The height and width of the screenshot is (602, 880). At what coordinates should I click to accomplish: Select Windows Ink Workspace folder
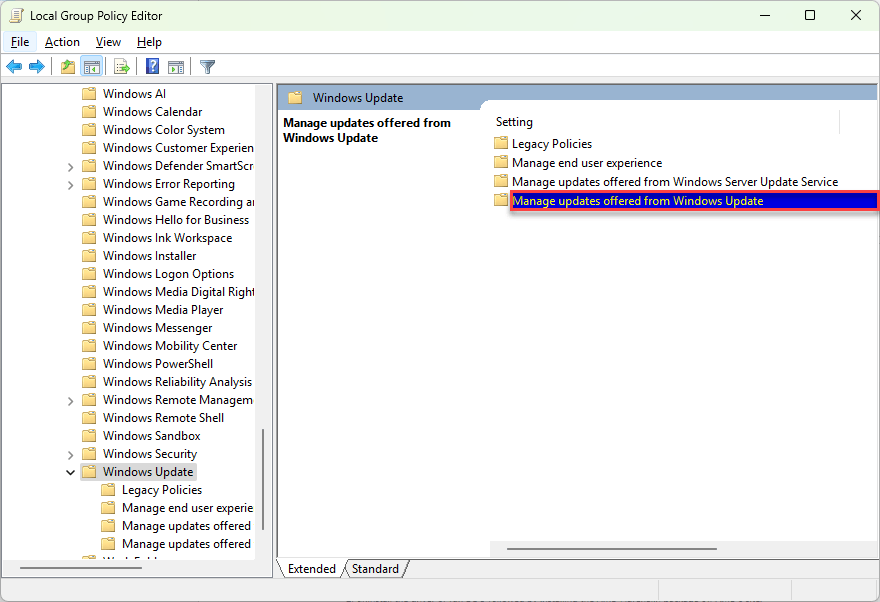pos(167,238)
